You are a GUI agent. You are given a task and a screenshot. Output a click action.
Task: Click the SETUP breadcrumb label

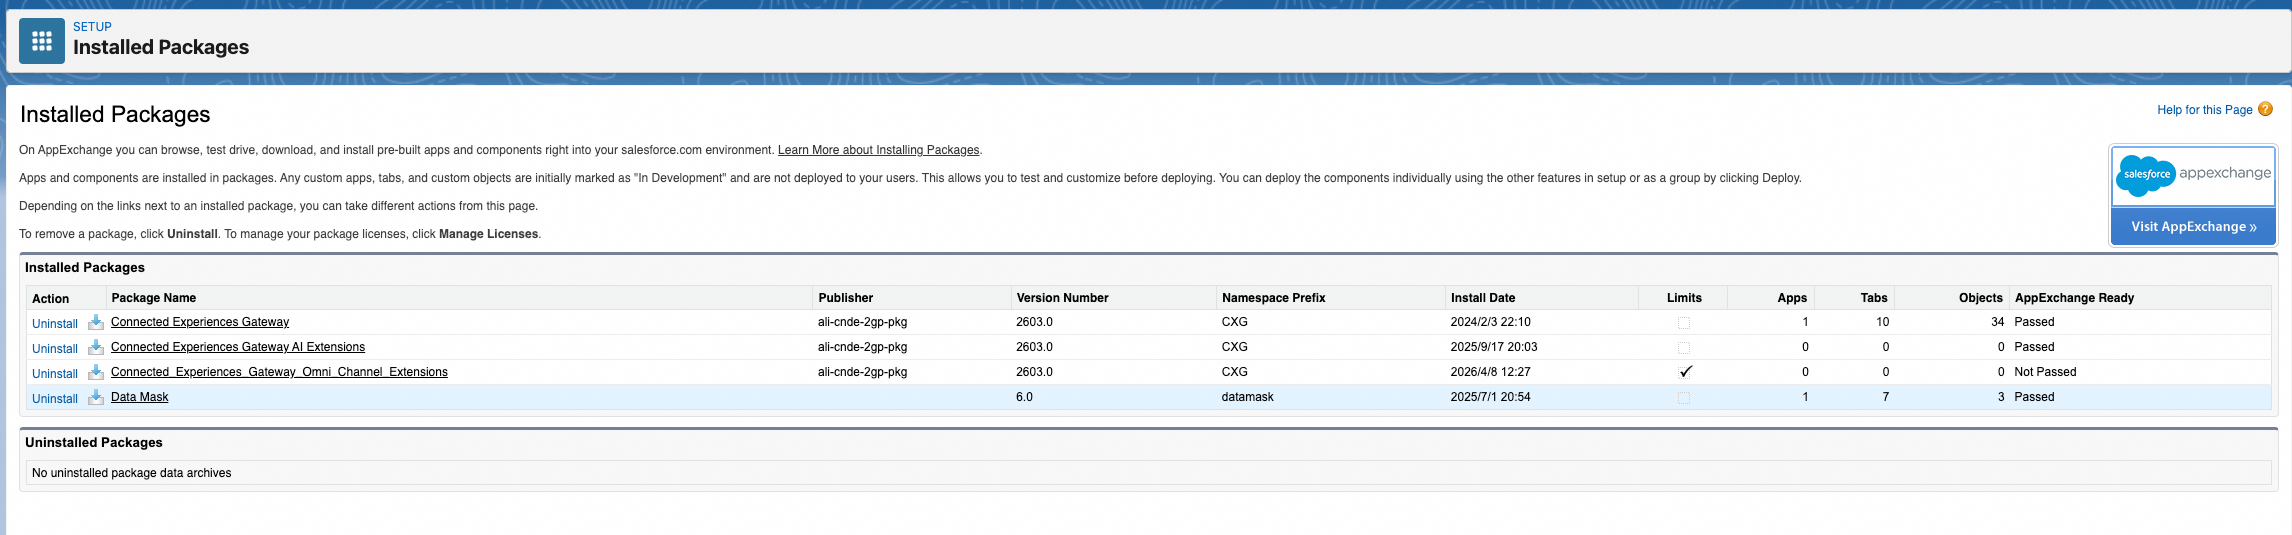(x=92, y=27)
